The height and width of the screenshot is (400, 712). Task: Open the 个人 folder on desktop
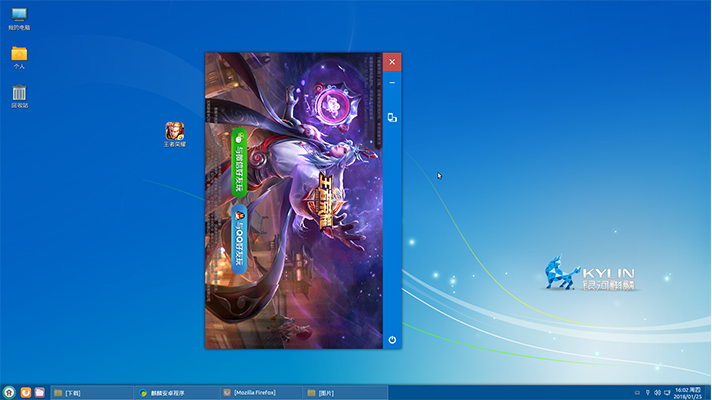click(x=19, y=56)
